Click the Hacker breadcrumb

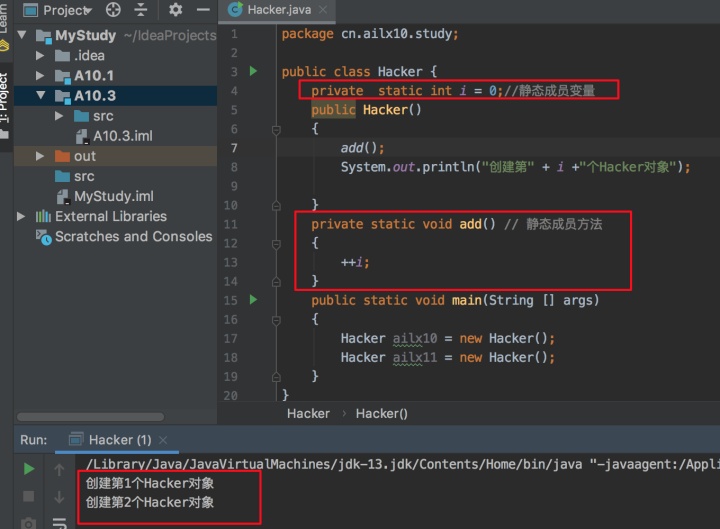point(308,414)
